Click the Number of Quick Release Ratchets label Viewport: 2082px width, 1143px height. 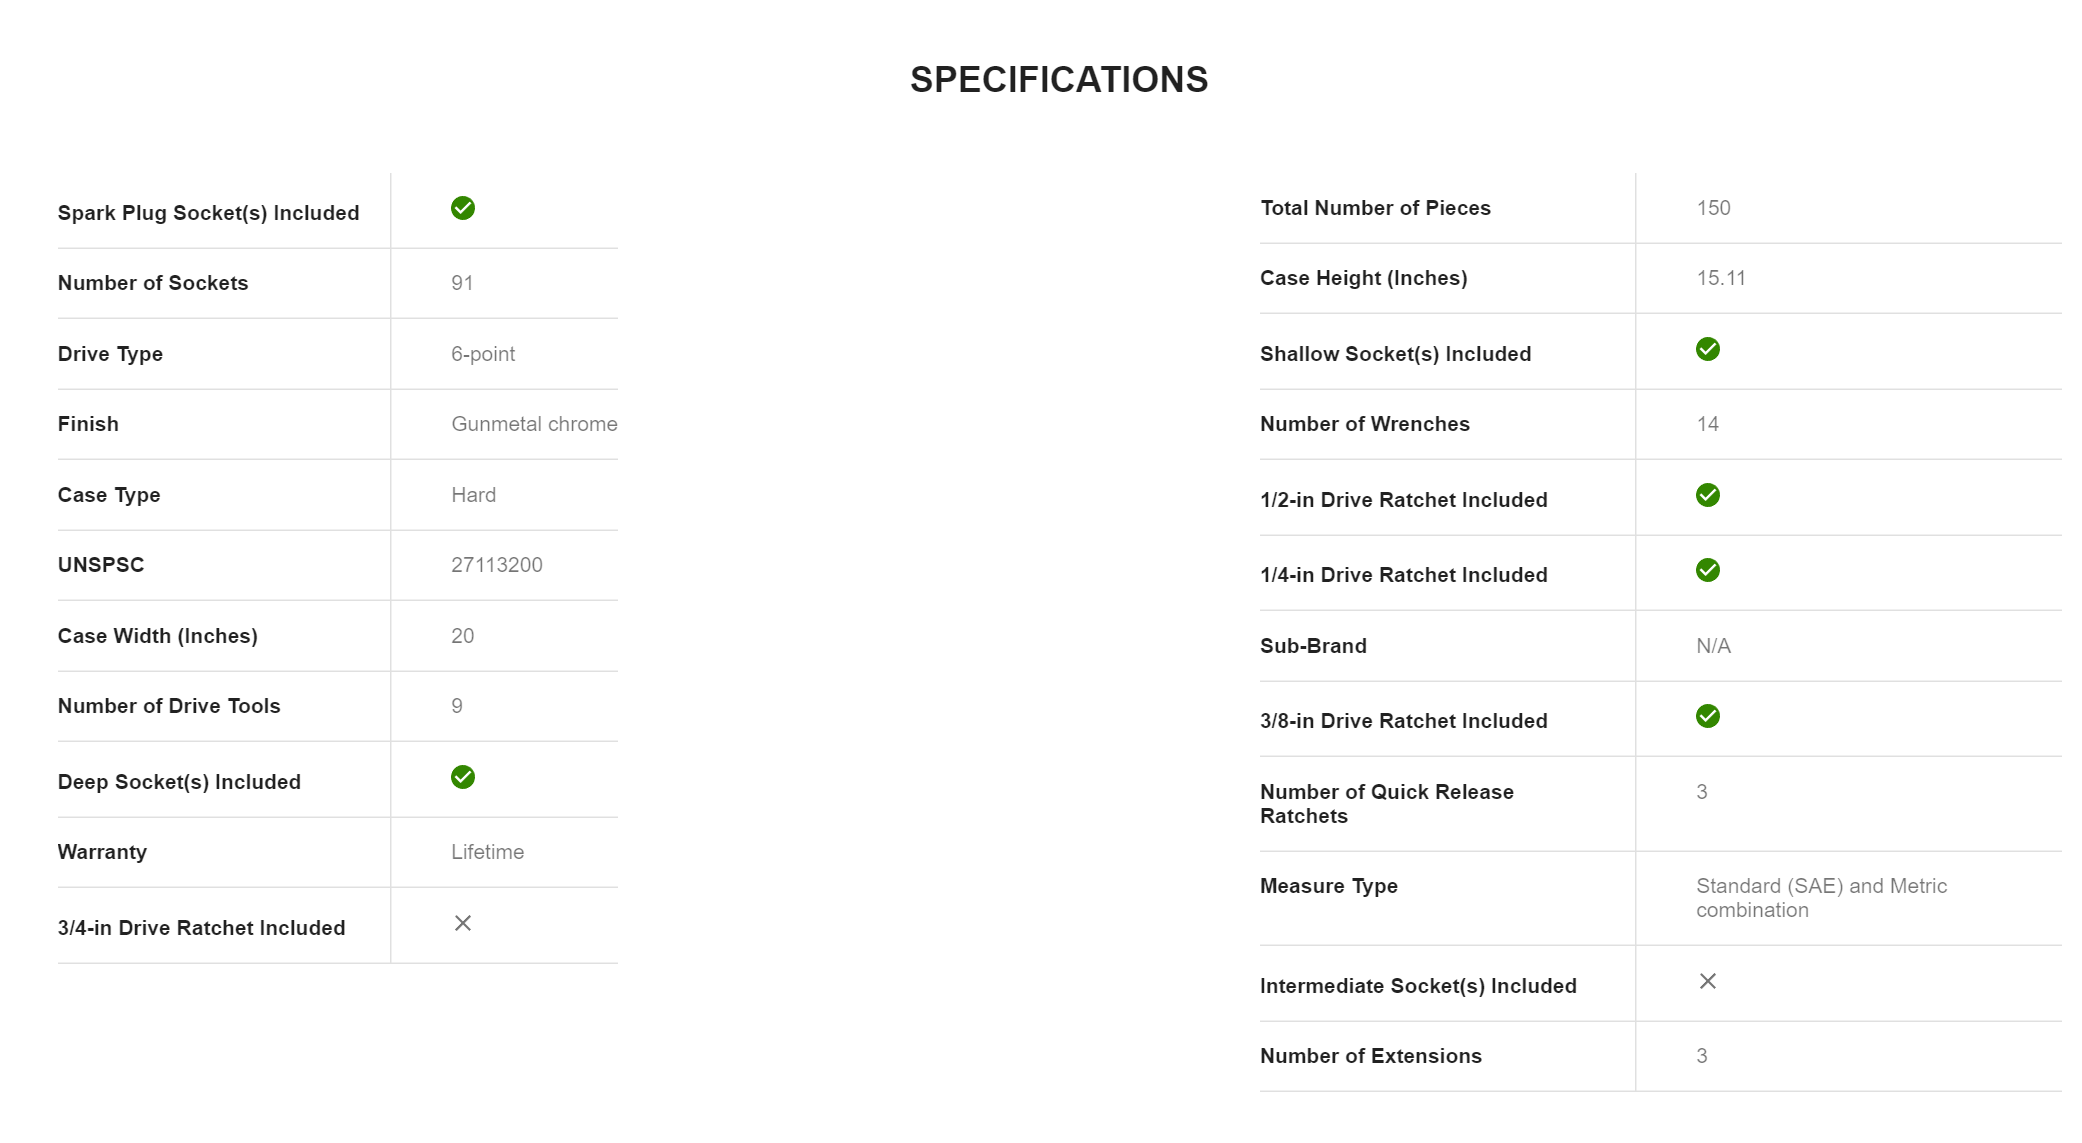click(1386, 804)
